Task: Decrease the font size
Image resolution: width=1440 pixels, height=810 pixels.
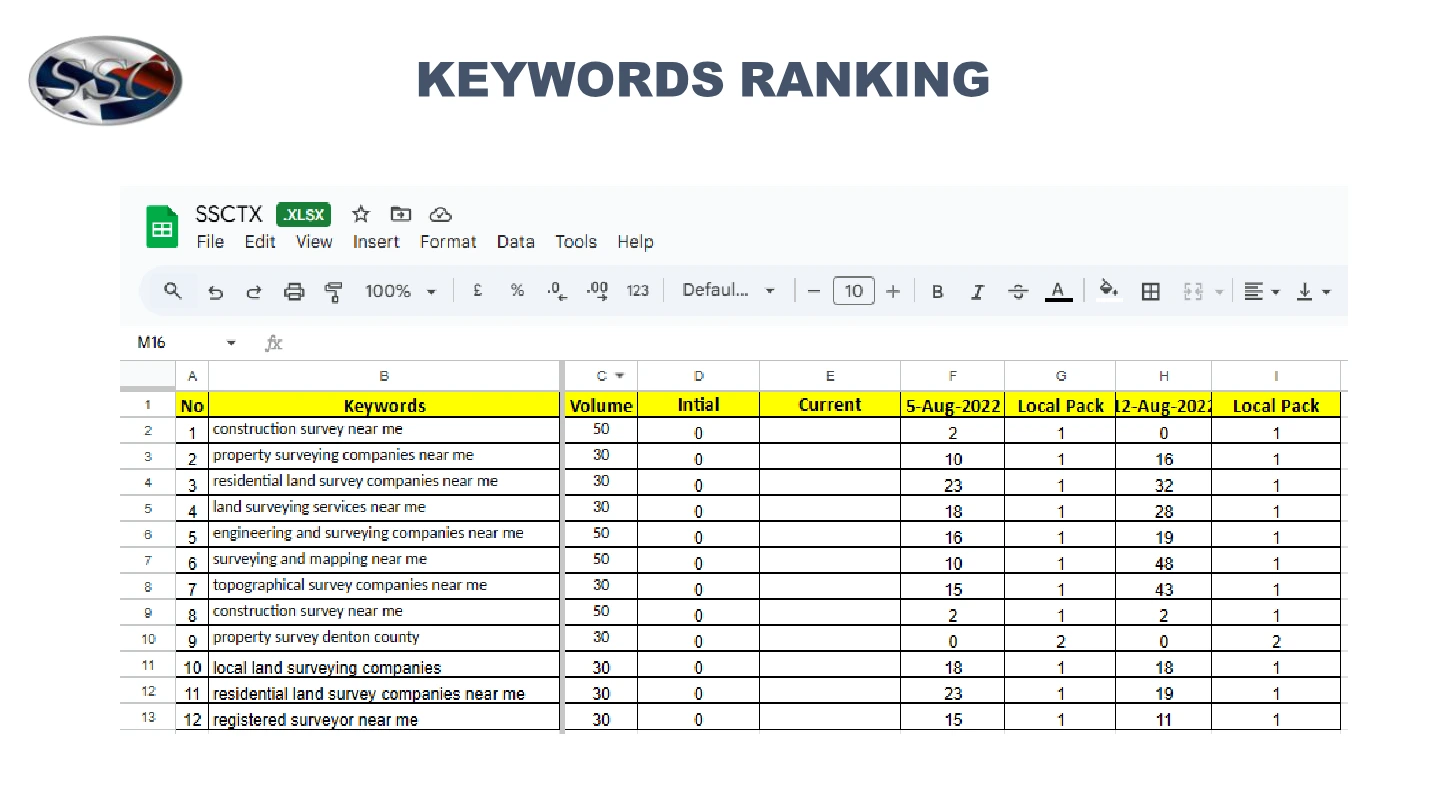Action: coord(813,291)
